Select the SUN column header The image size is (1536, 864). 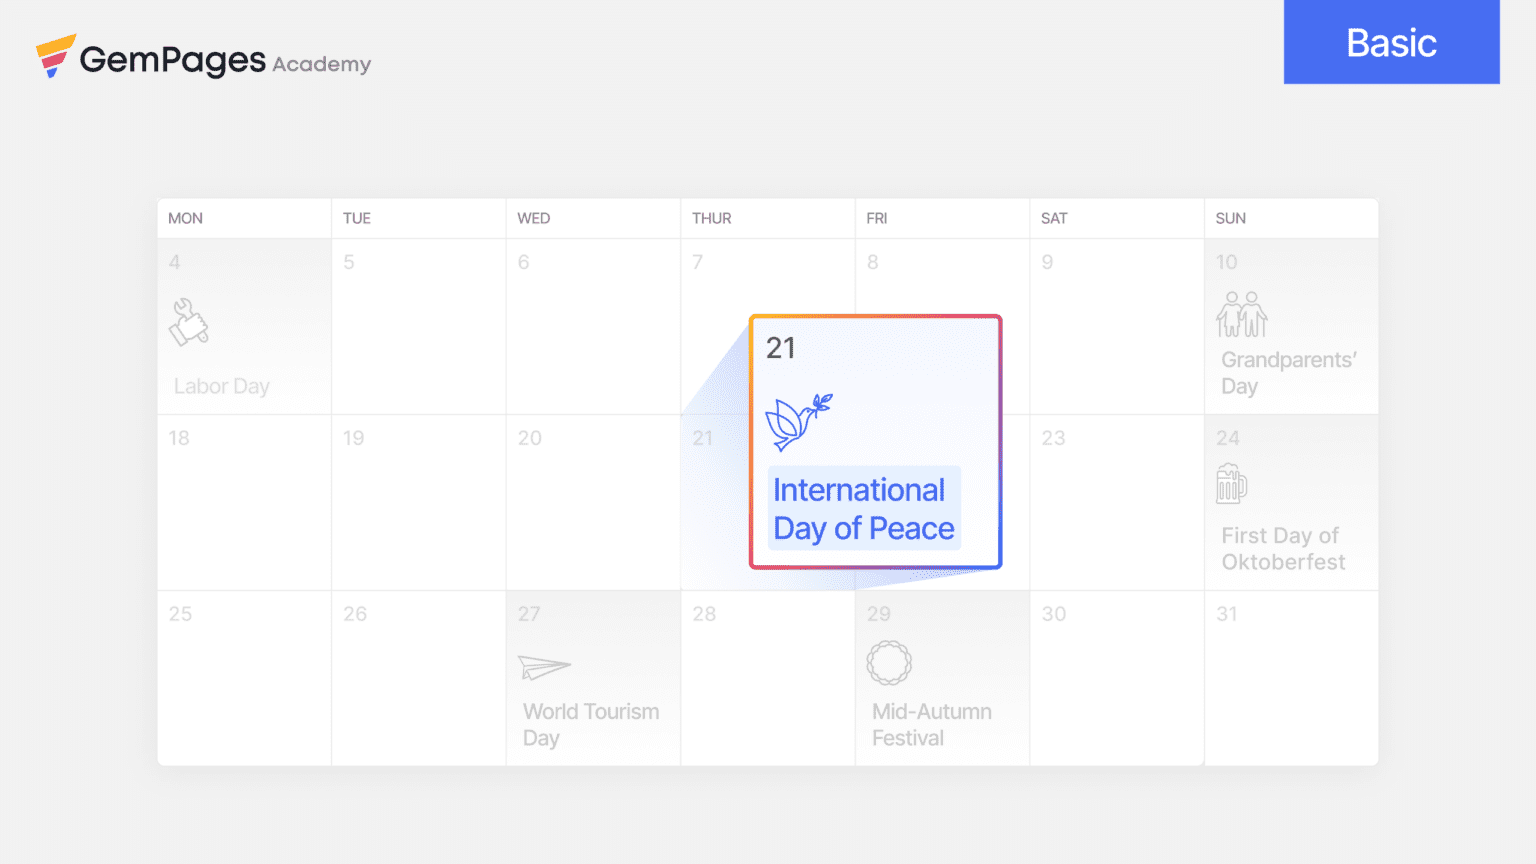point(1230,218)
